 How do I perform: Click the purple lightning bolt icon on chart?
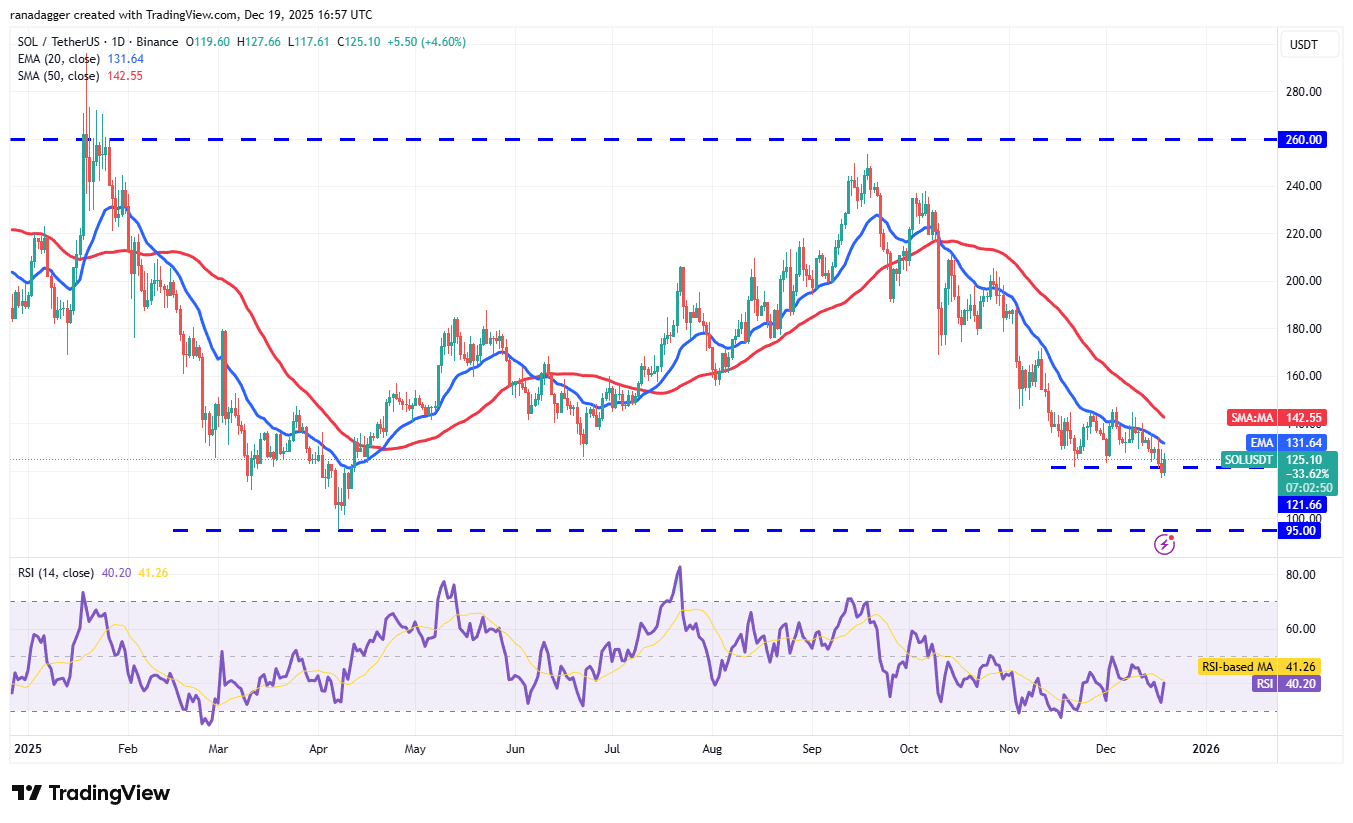point(1165,543)
